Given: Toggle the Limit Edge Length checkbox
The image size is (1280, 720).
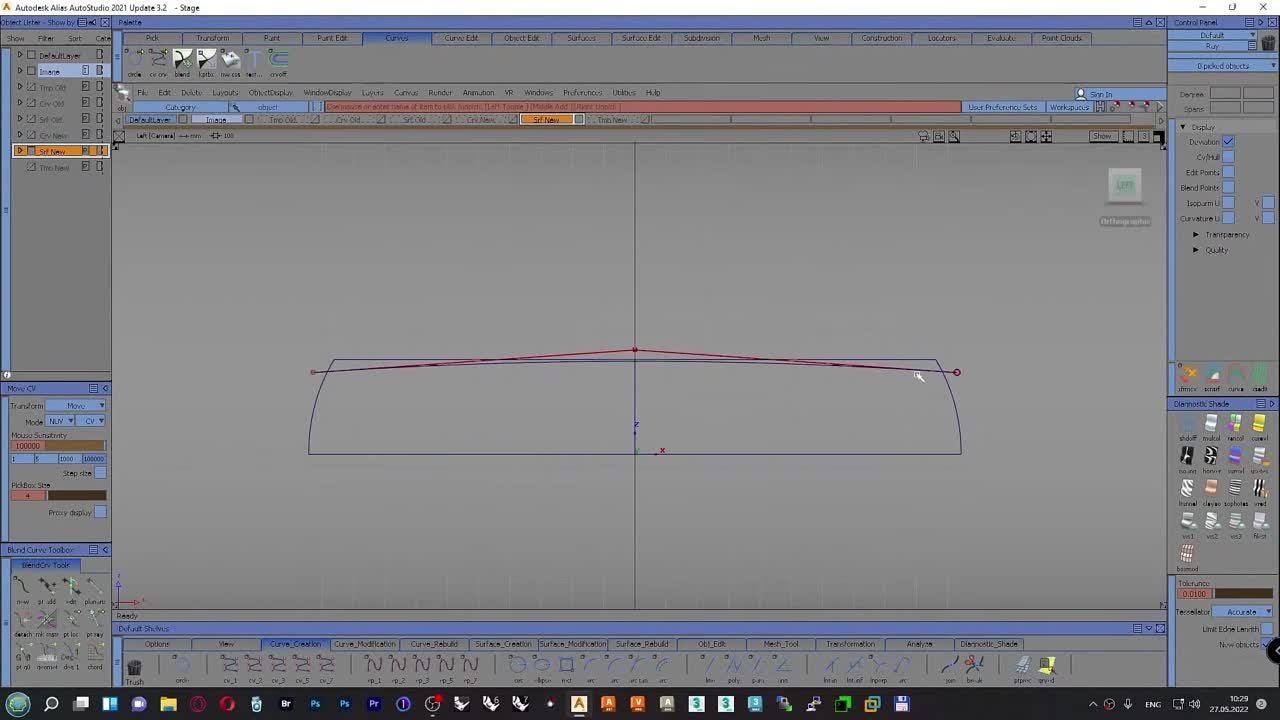Looking at the screenshot, I should (x=1268, y=629).
